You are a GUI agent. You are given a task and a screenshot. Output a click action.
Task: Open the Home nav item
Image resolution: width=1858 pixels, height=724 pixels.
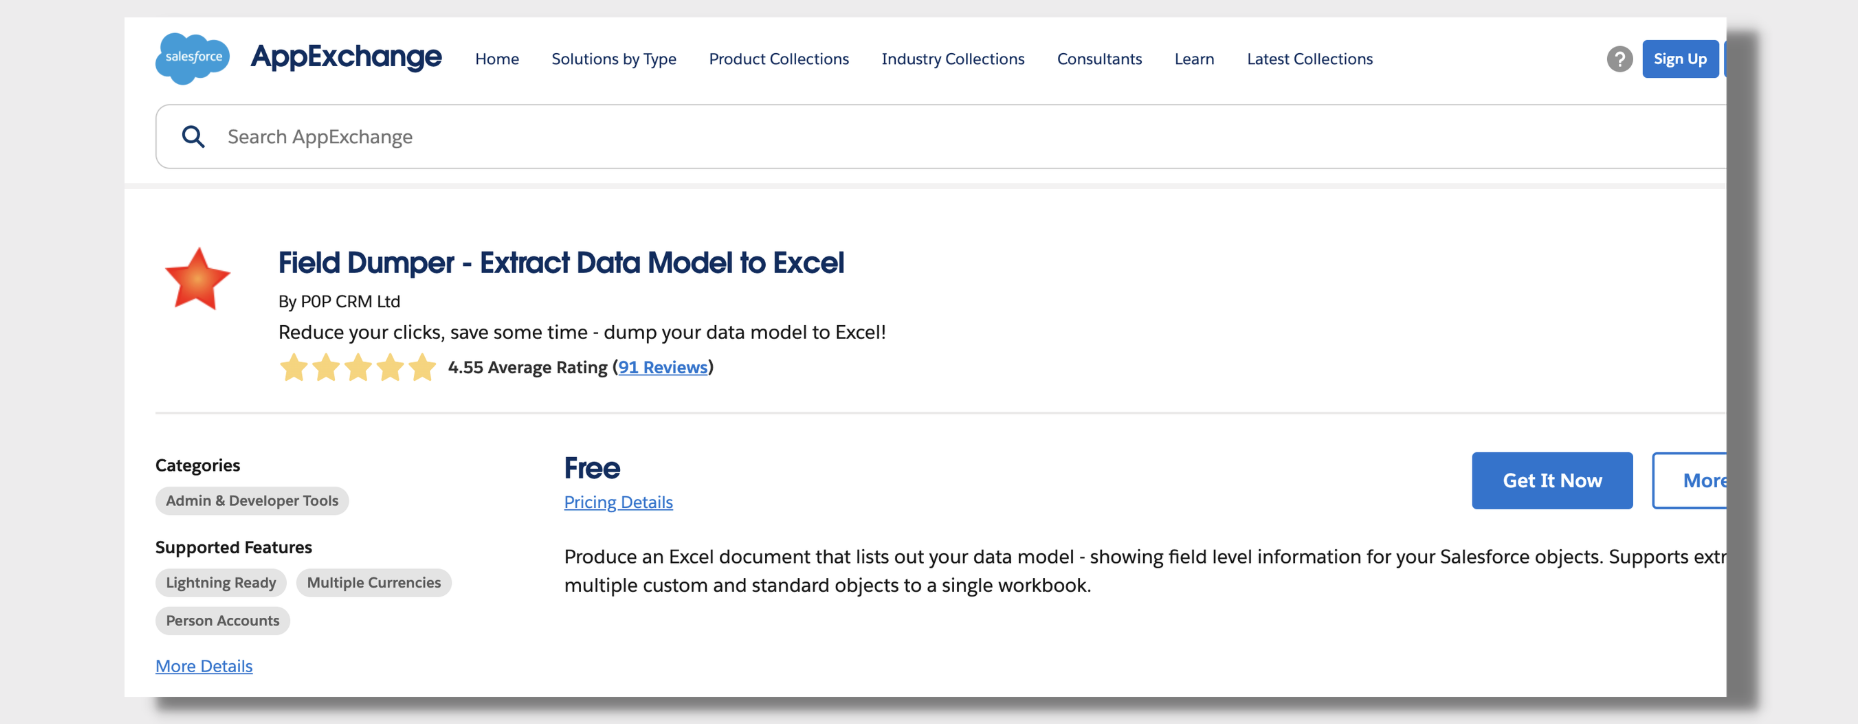(497, 59)
